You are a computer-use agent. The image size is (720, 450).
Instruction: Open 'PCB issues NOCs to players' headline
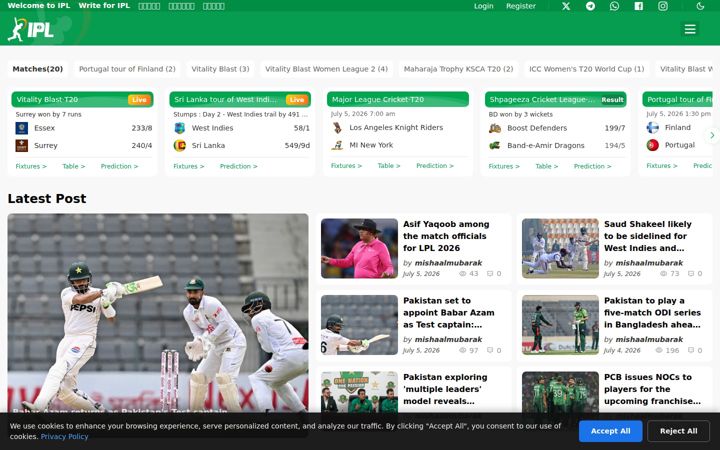click(652, 389)
